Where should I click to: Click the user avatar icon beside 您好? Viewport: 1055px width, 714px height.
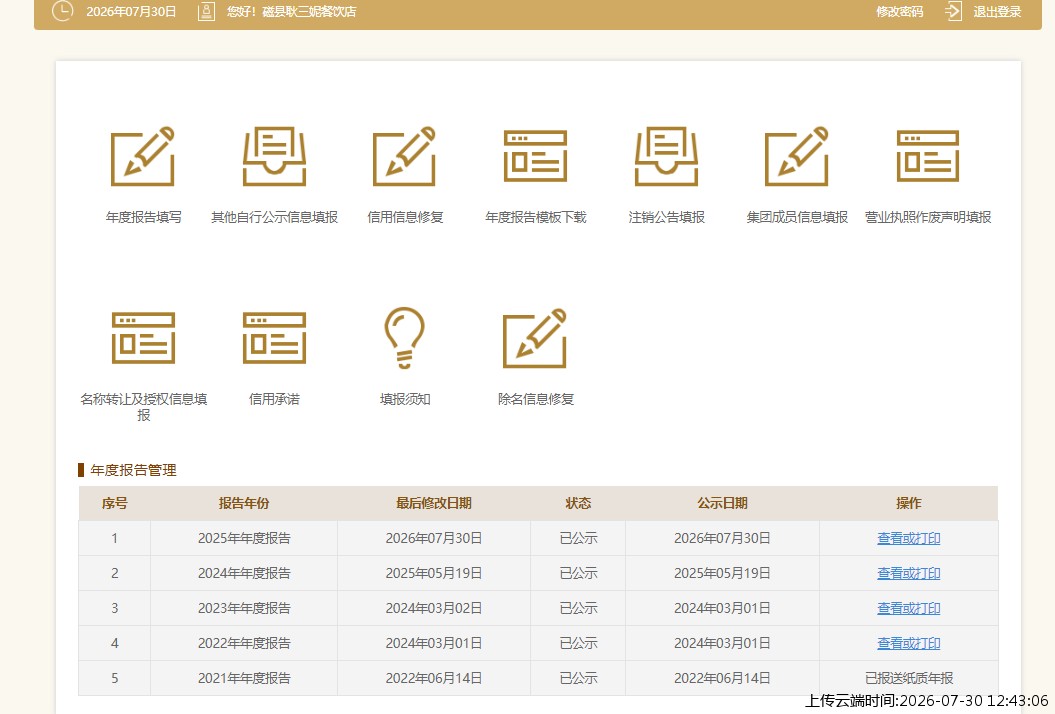pyautogui.click(x=207, y=11)
